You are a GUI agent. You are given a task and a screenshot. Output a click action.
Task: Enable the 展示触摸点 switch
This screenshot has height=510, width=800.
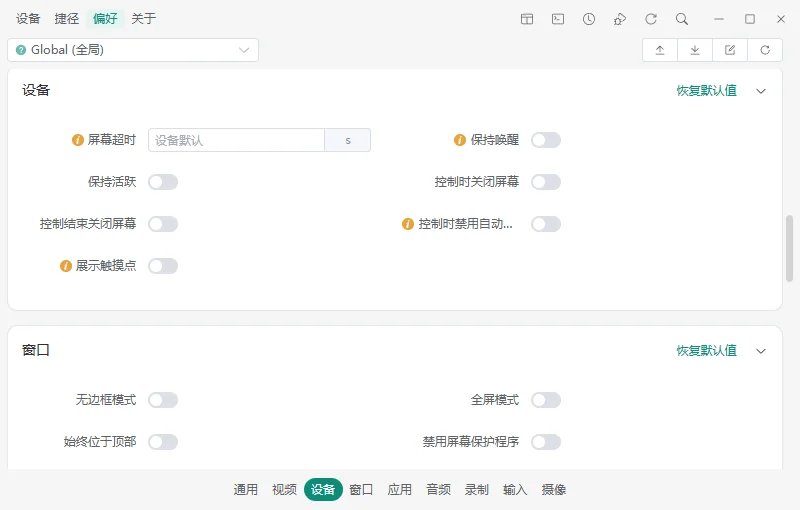coord(163,266)
